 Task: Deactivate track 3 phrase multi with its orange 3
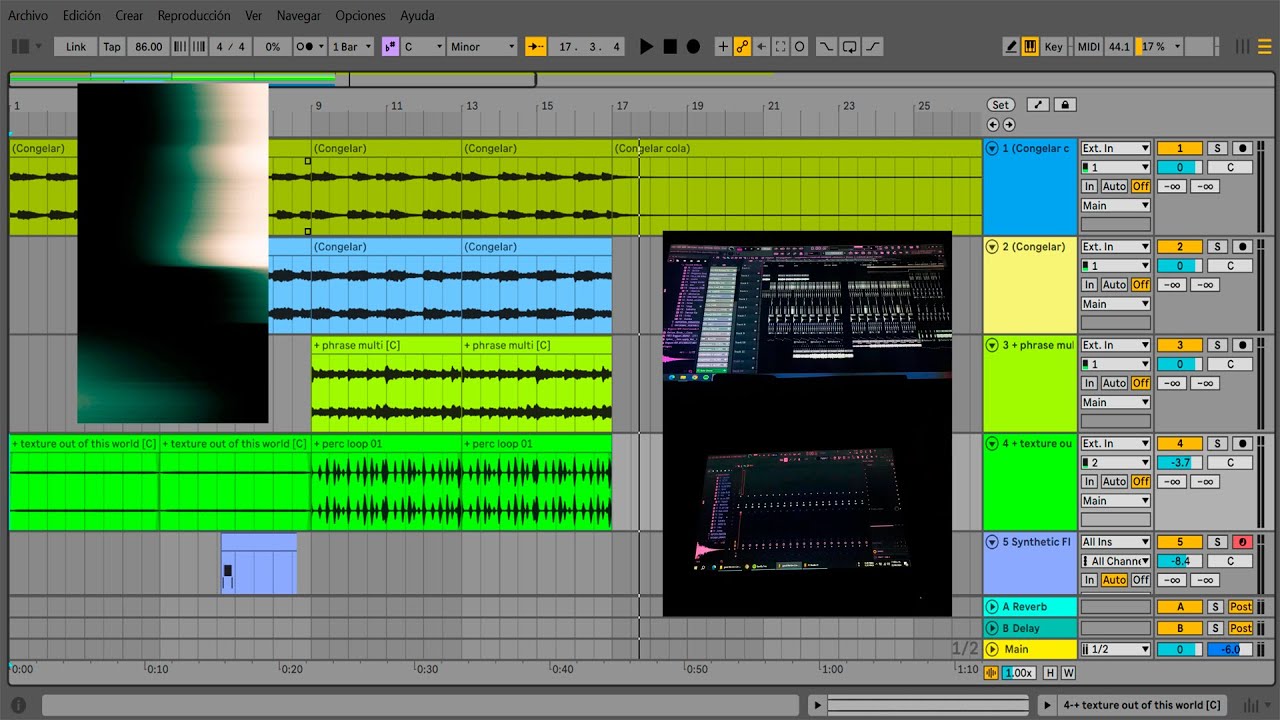point(1179,345)
